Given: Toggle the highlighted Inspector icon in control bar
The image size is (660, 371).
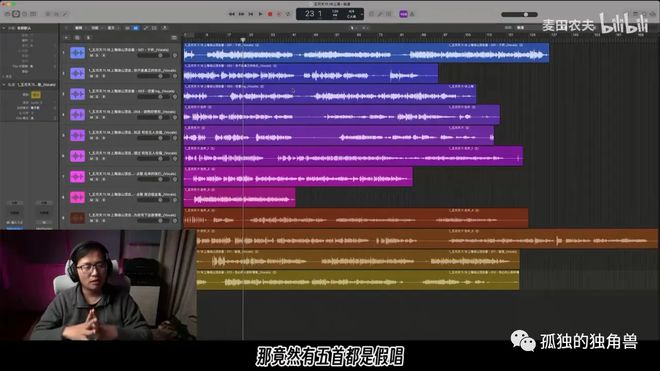Looking at the screenshot, I should coord(16,14).
